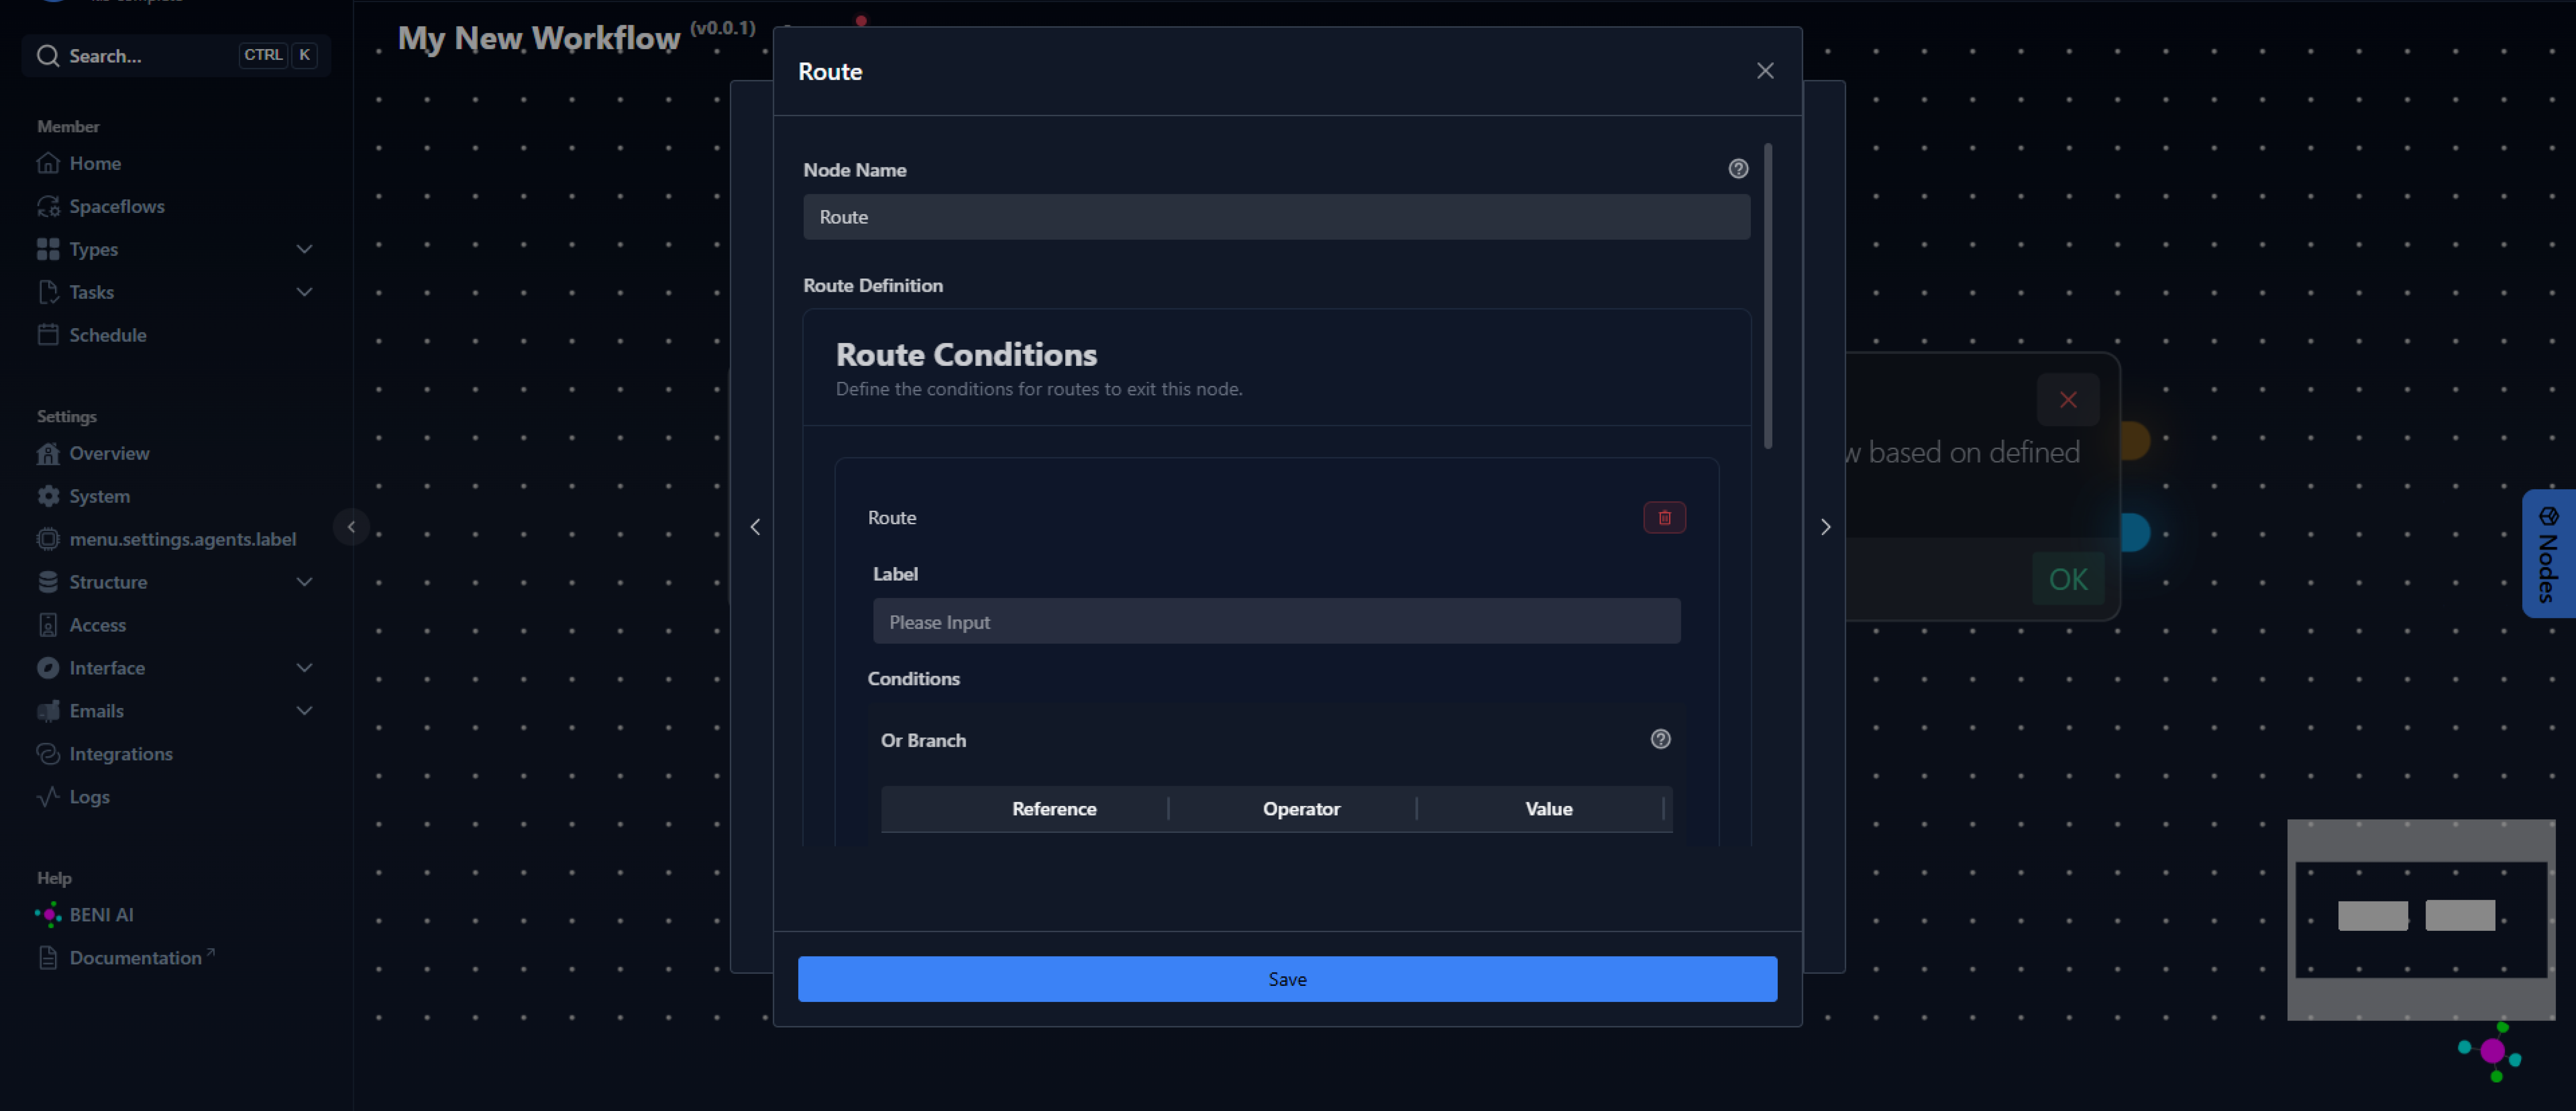2576x1111 pixels.
Task: Click the Access badge icon
Action: (48, 625)
